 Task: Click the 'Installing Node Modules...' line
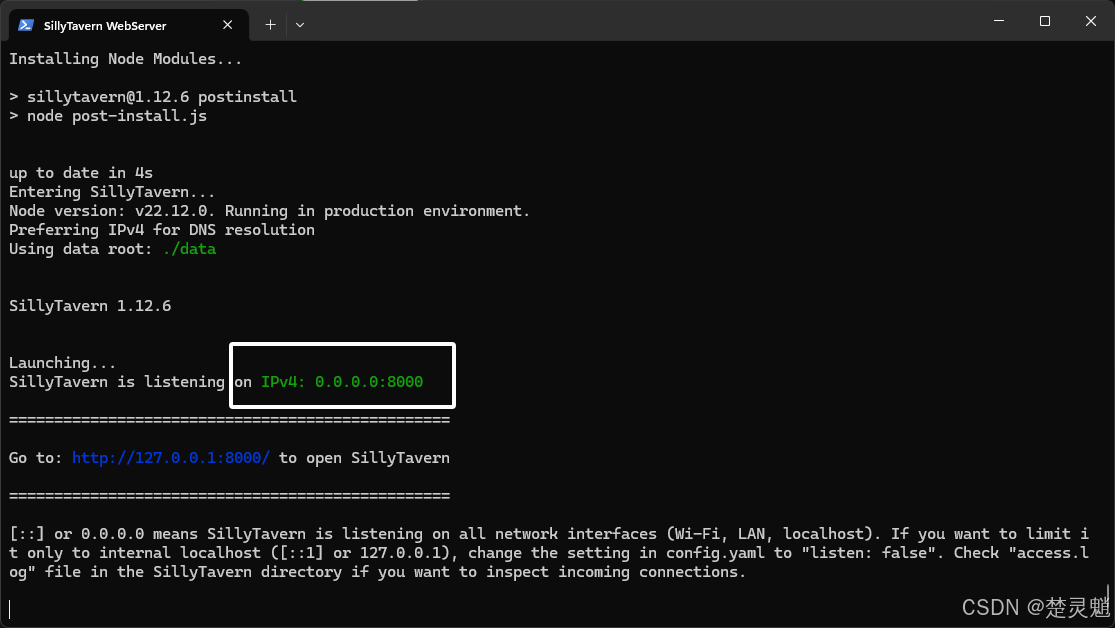click(125, 59)
